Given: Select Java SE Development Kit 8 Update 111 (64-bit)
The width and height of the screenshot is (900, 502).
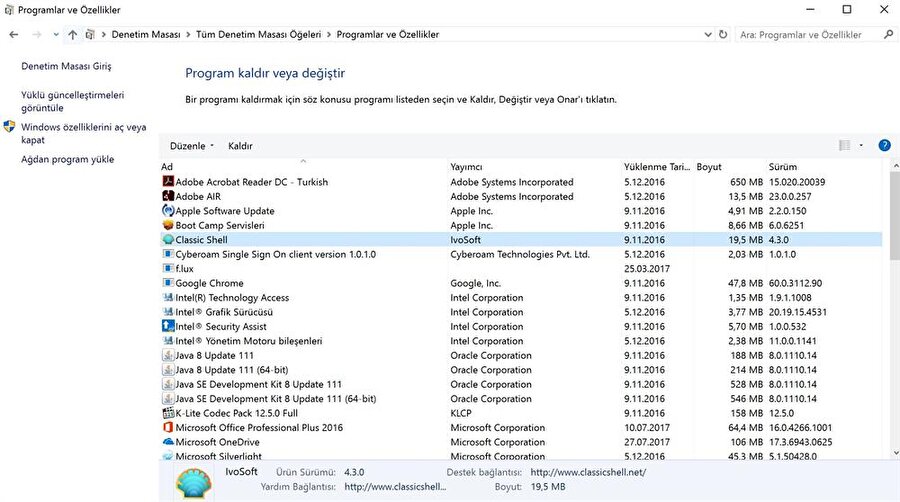Looking at the screenshot, I should point(521,398).
